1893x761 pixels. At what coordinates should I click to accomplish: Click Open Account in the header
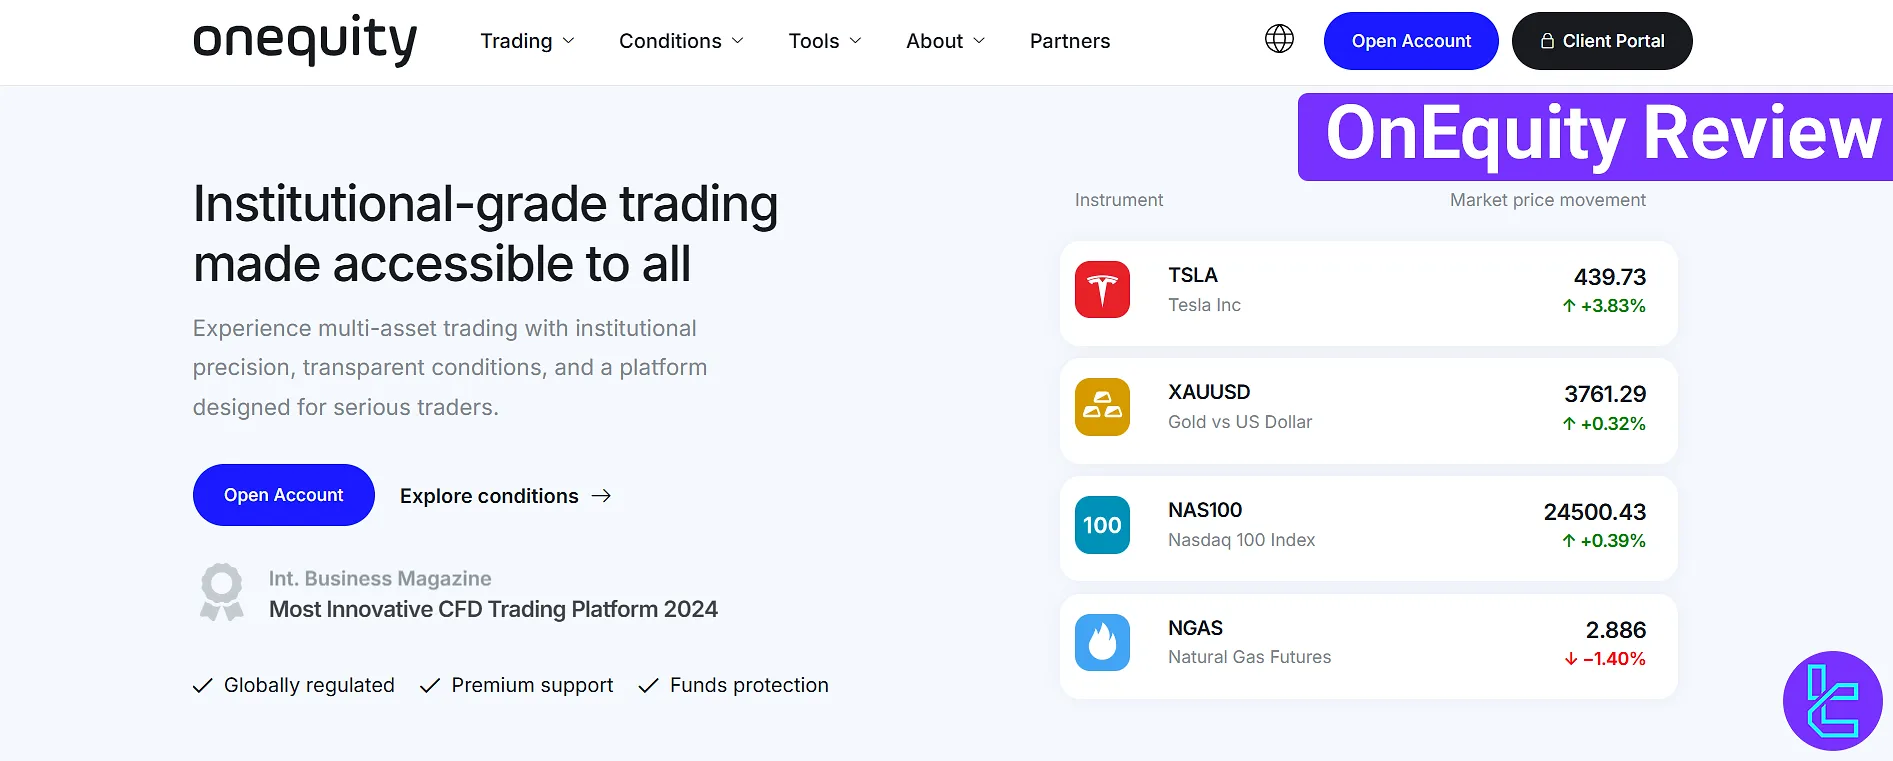click(1411, 41)
